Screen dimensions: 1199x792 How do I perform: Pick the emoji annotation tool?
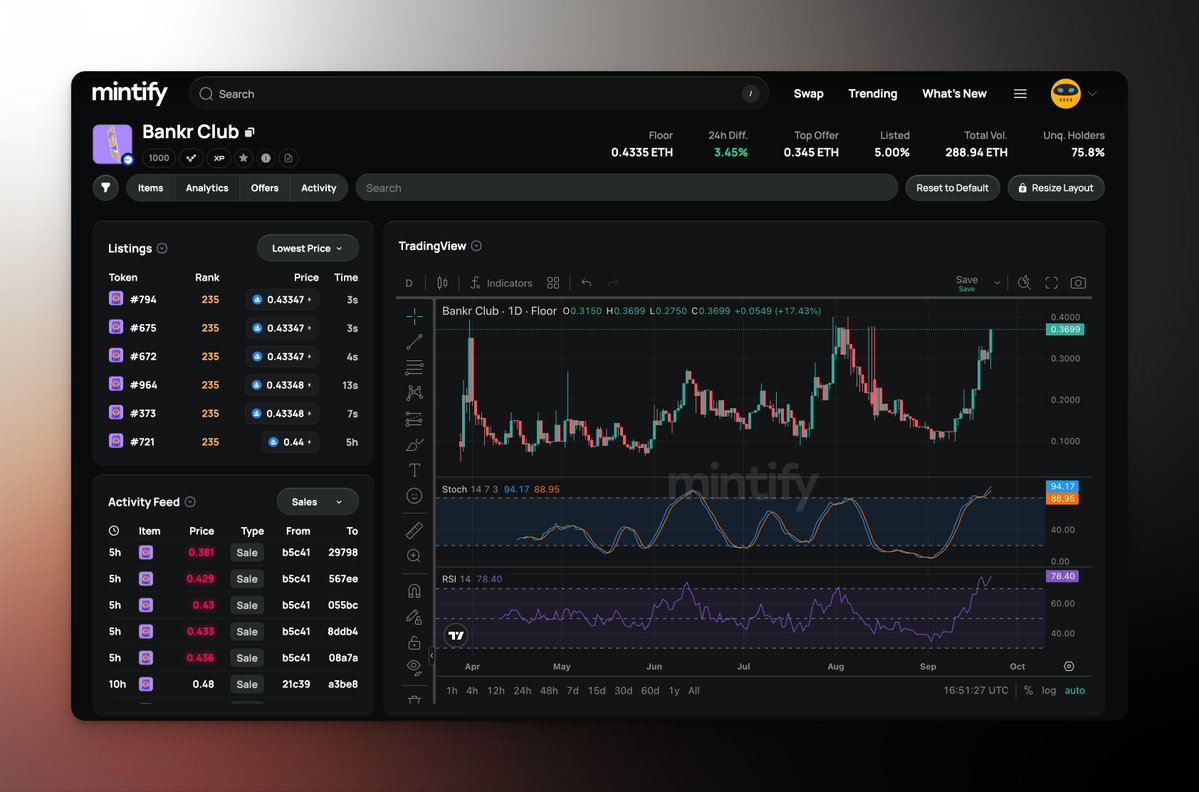click(x=414, y=495)
